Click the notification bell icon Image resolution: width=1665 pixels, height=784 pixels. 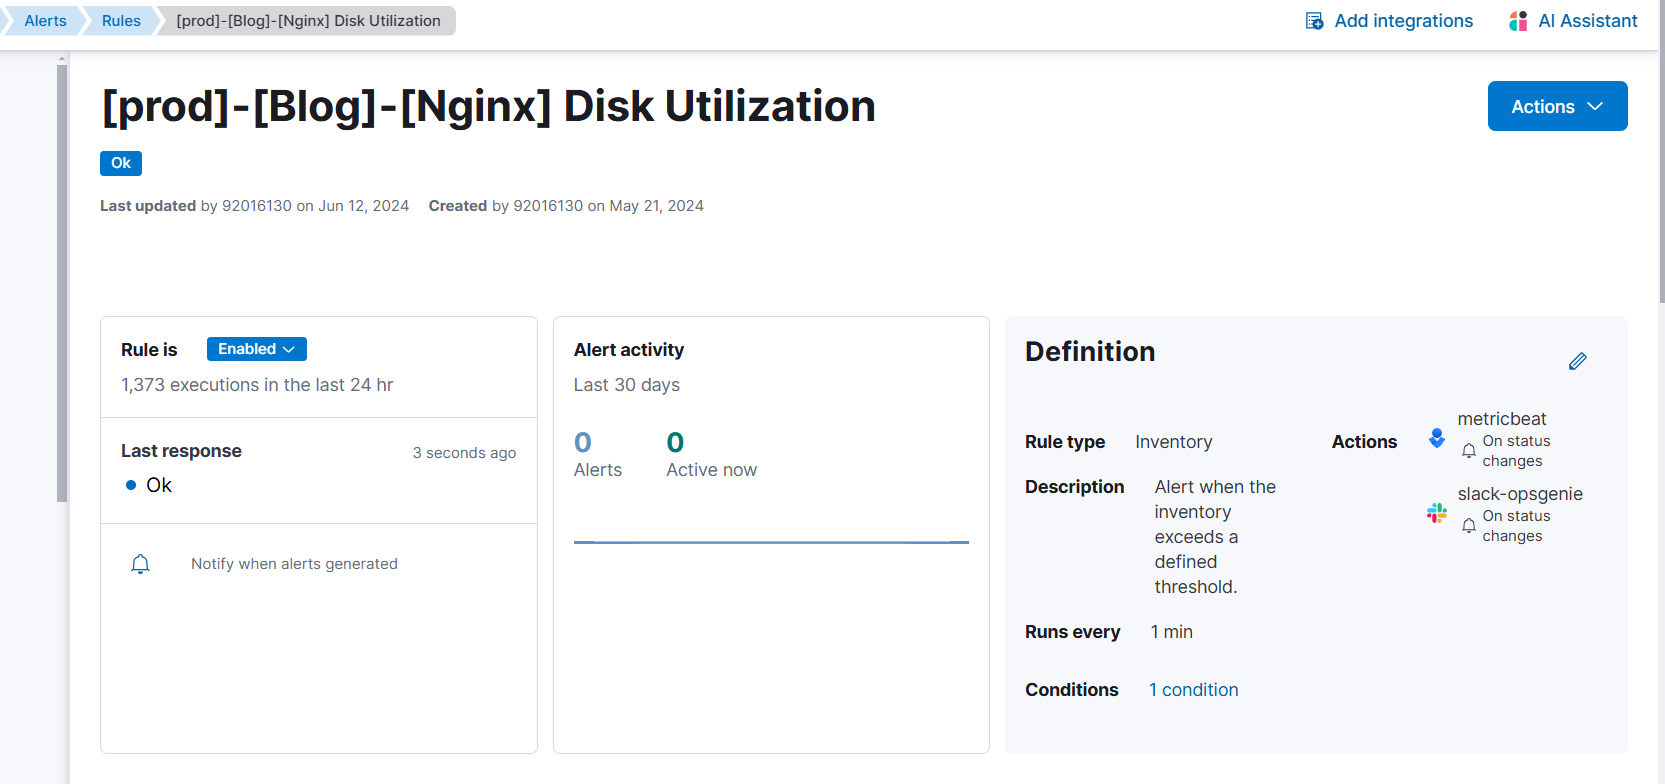tap(140, 564)
